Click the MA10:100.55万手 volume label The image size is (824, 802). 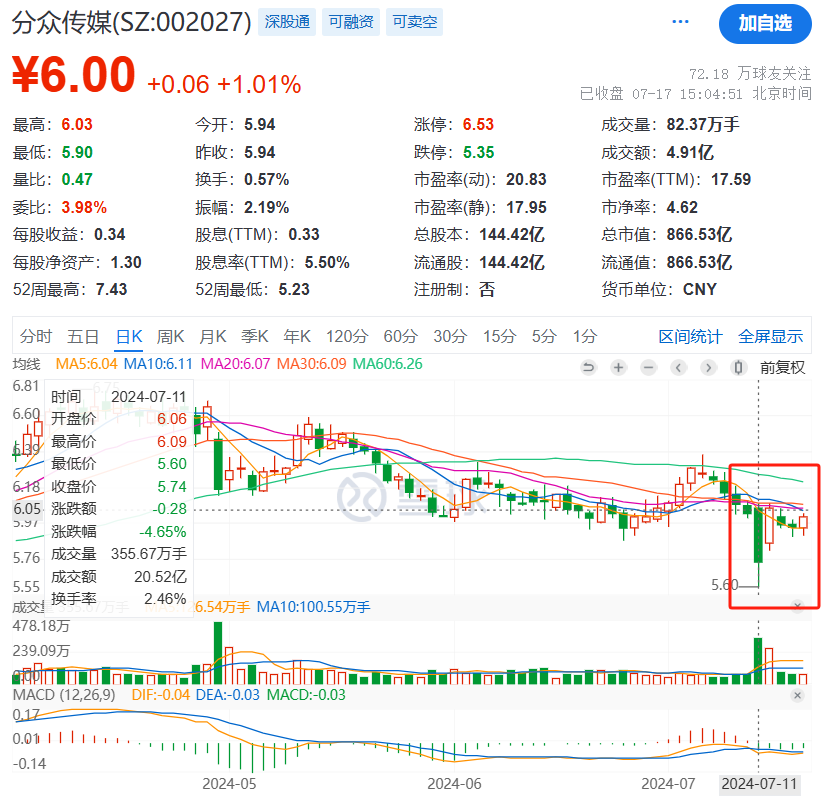point(313,607)
